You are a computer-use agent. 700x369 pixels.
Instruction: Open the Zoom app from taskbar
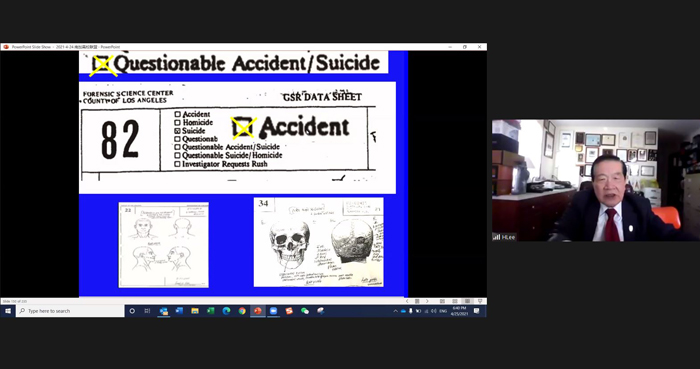pyautogui.click(x=273, y=311)
